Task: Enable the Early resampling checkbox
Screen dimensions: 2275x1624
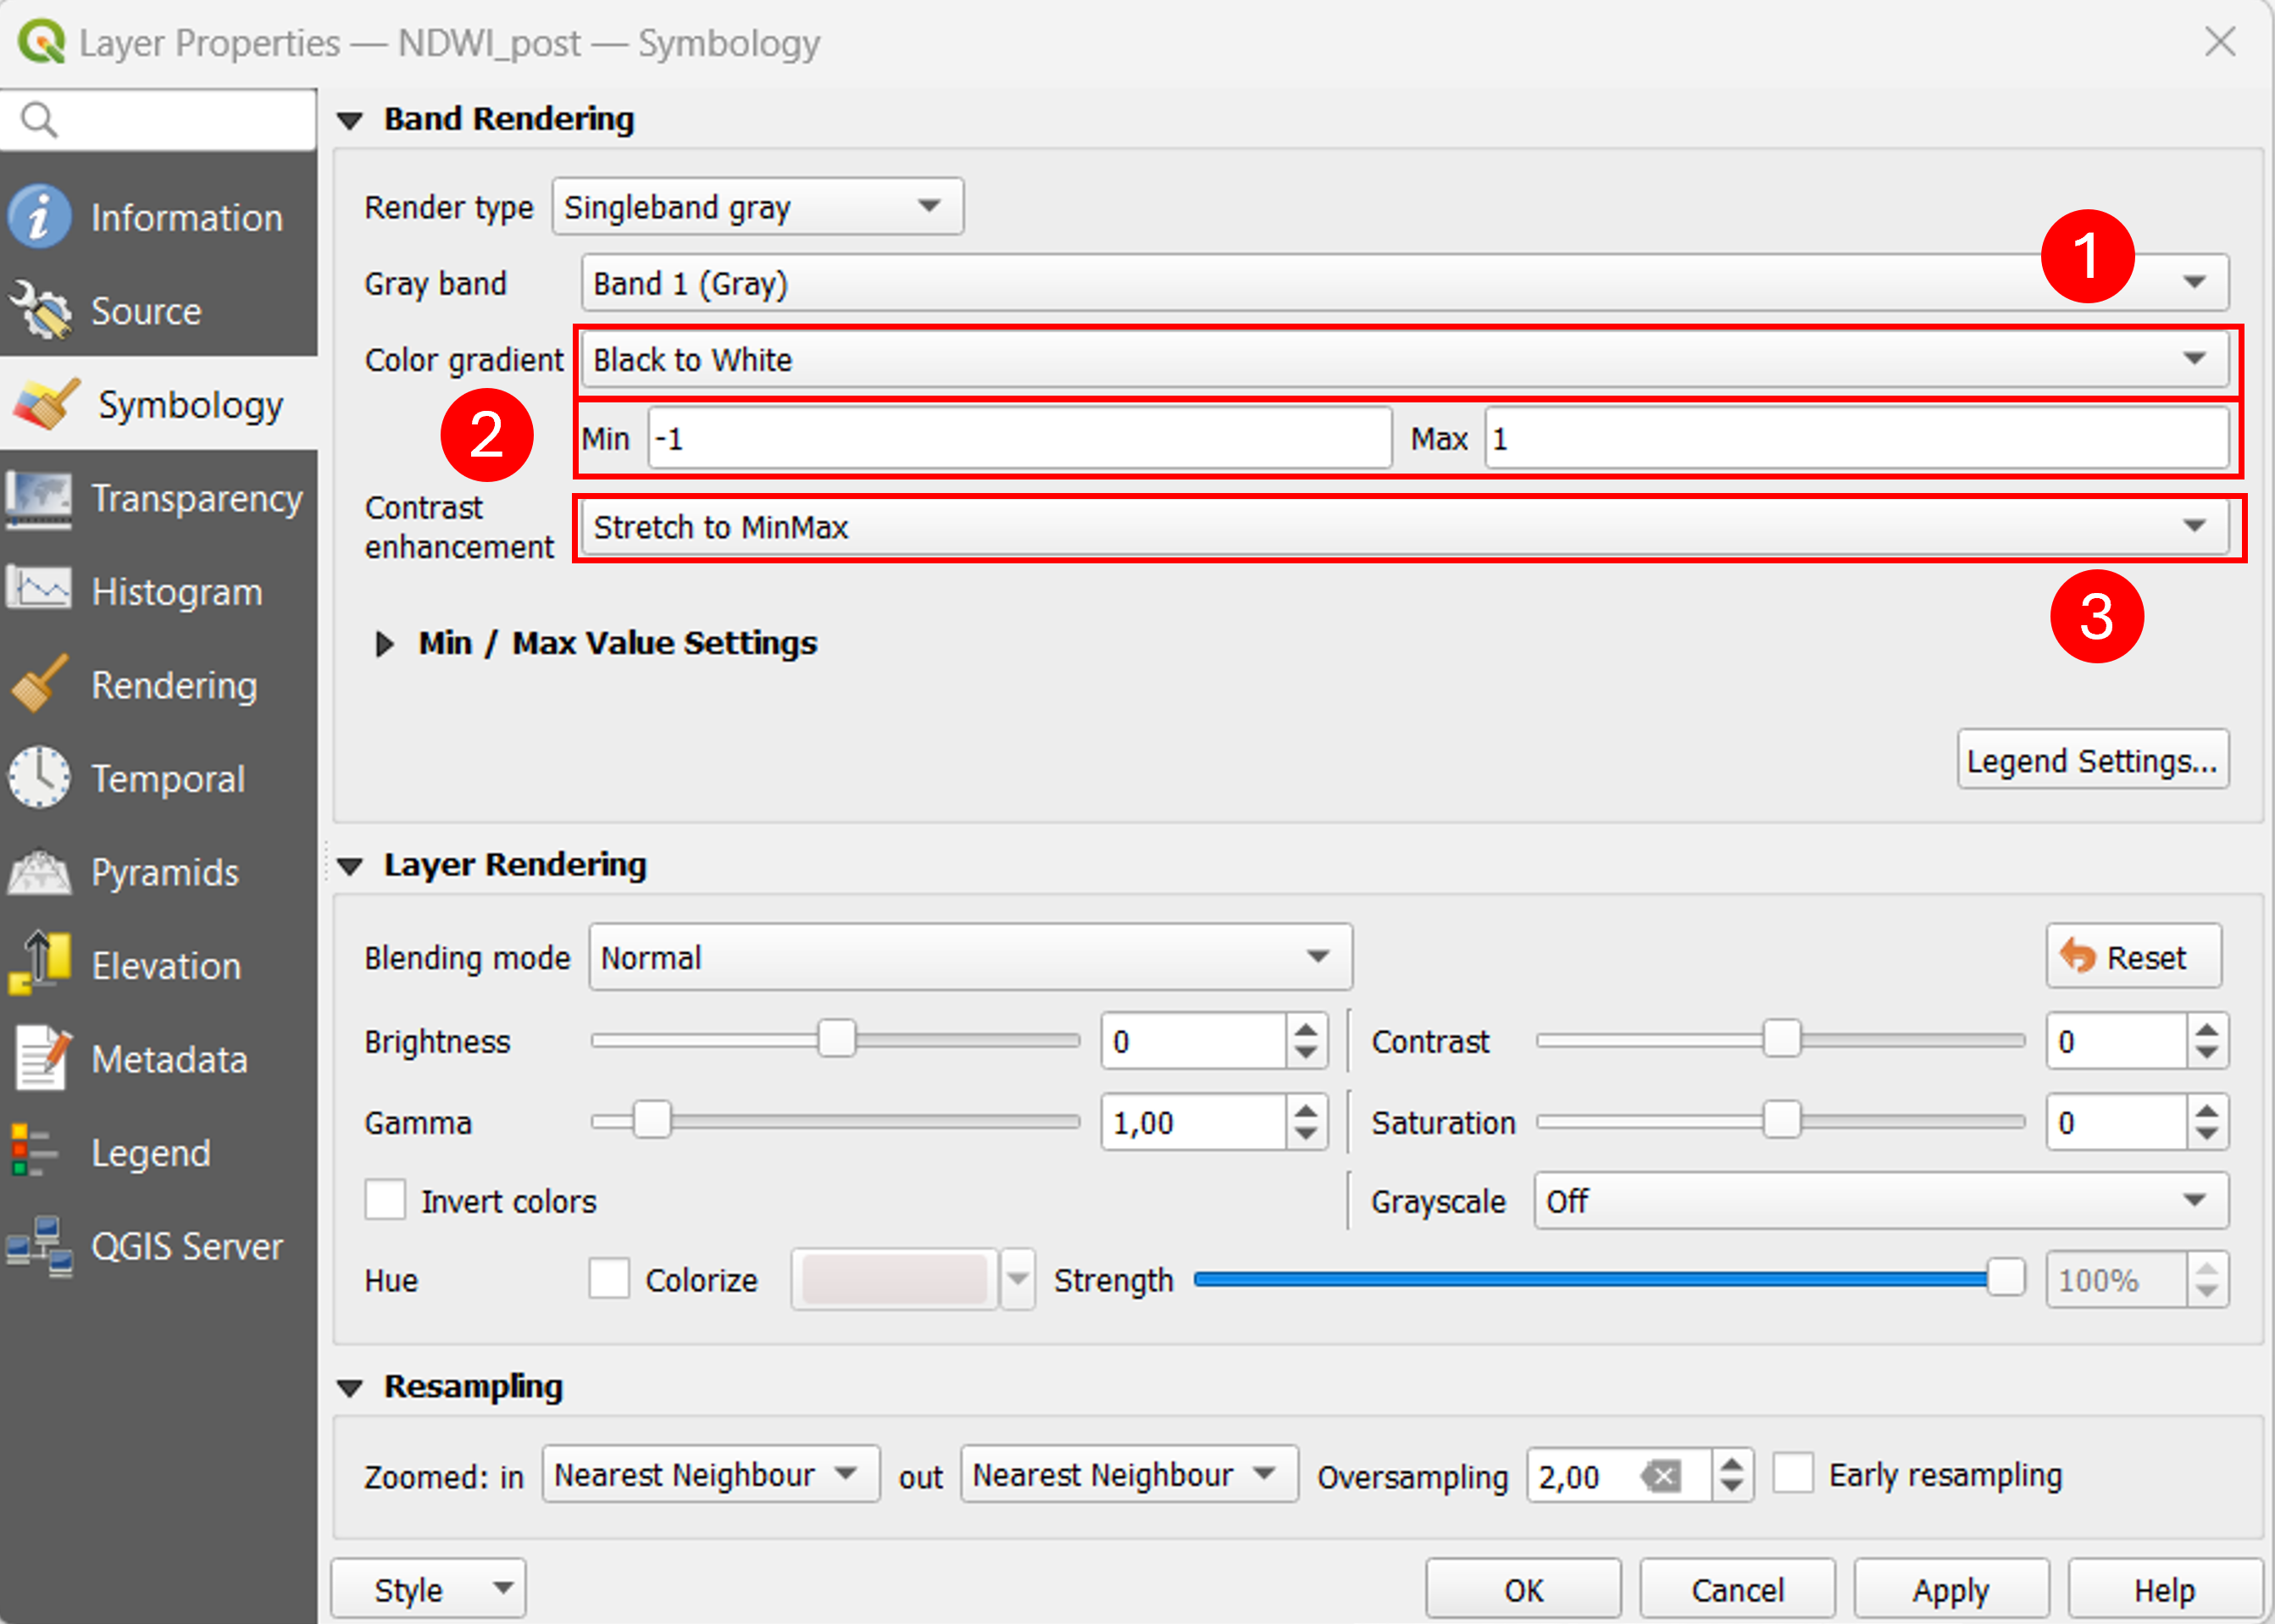Action: click(1793, 1474)
